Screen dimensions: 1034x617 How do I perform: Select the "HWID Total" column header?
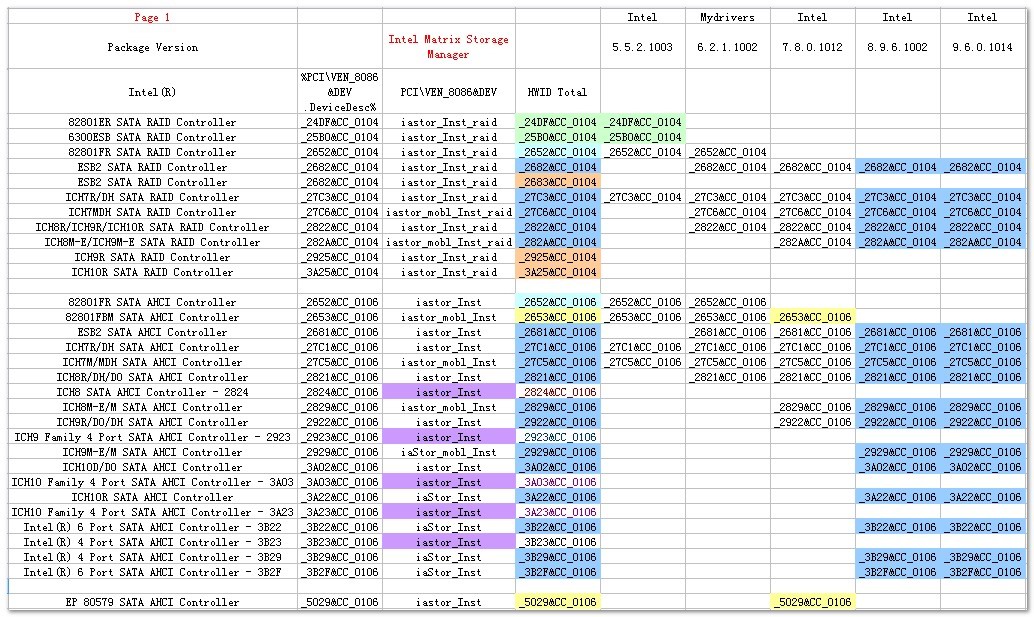coord(557,92)
